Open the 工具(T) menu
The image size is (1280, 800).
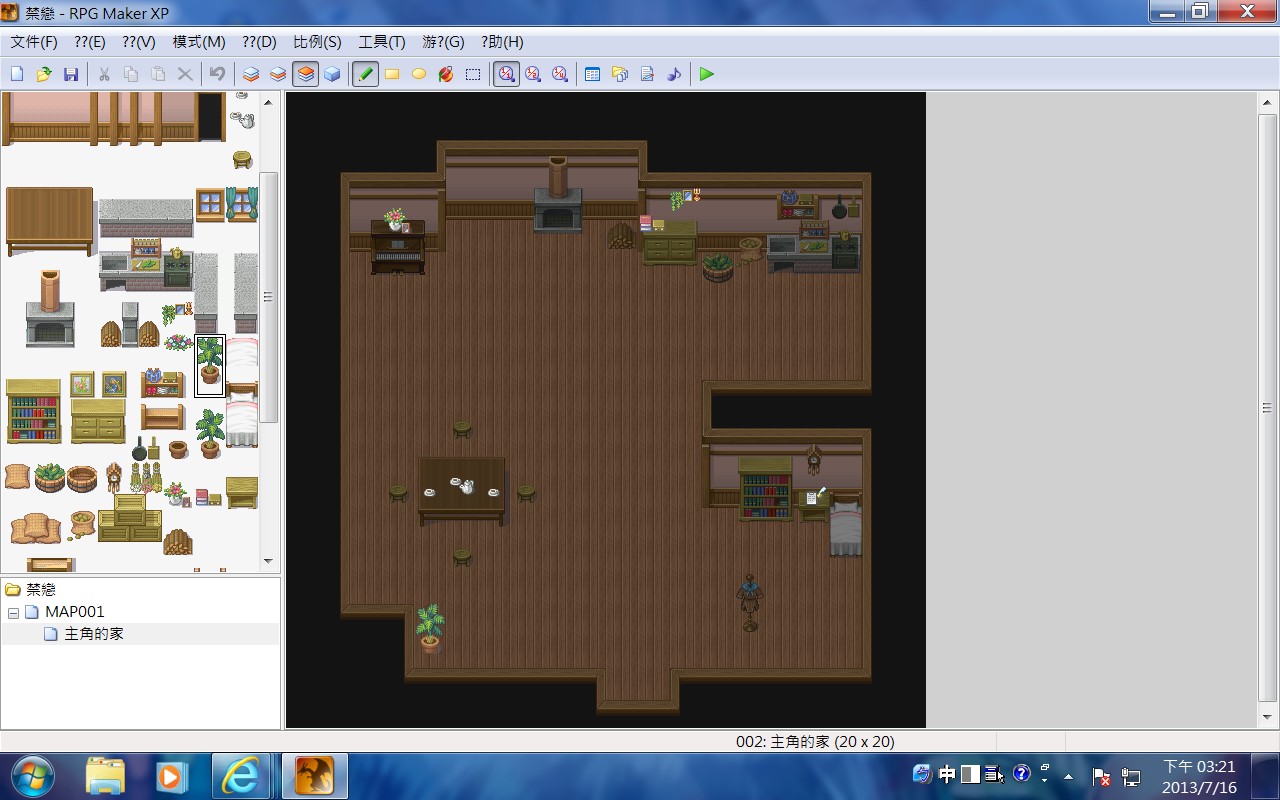[382, 42]
